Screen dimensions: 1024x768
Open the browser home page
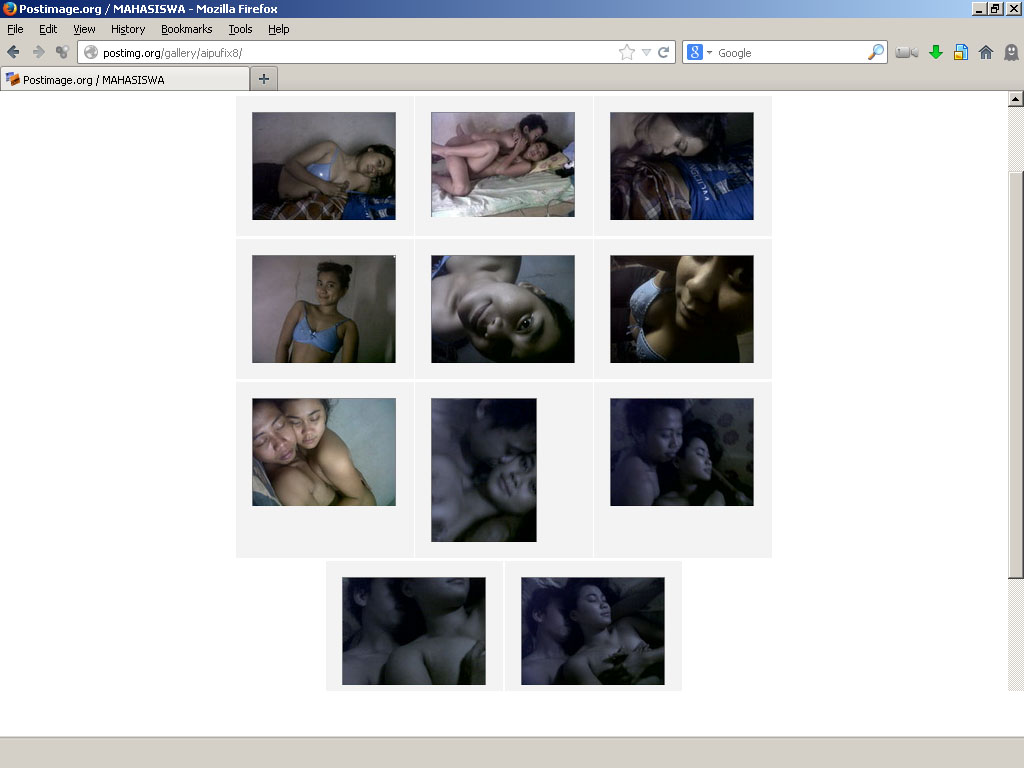pyautogui.click(x=986, y=52)
